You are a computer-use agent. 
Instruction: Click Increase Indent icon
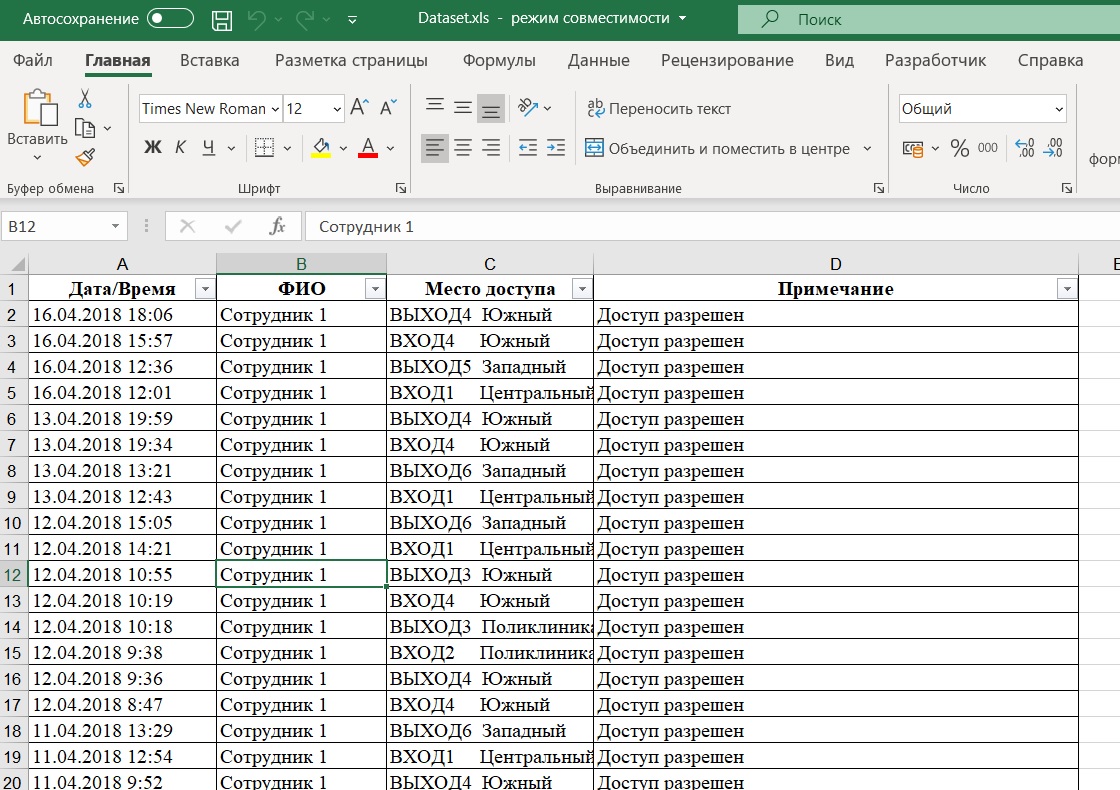[x=556, y=148]
